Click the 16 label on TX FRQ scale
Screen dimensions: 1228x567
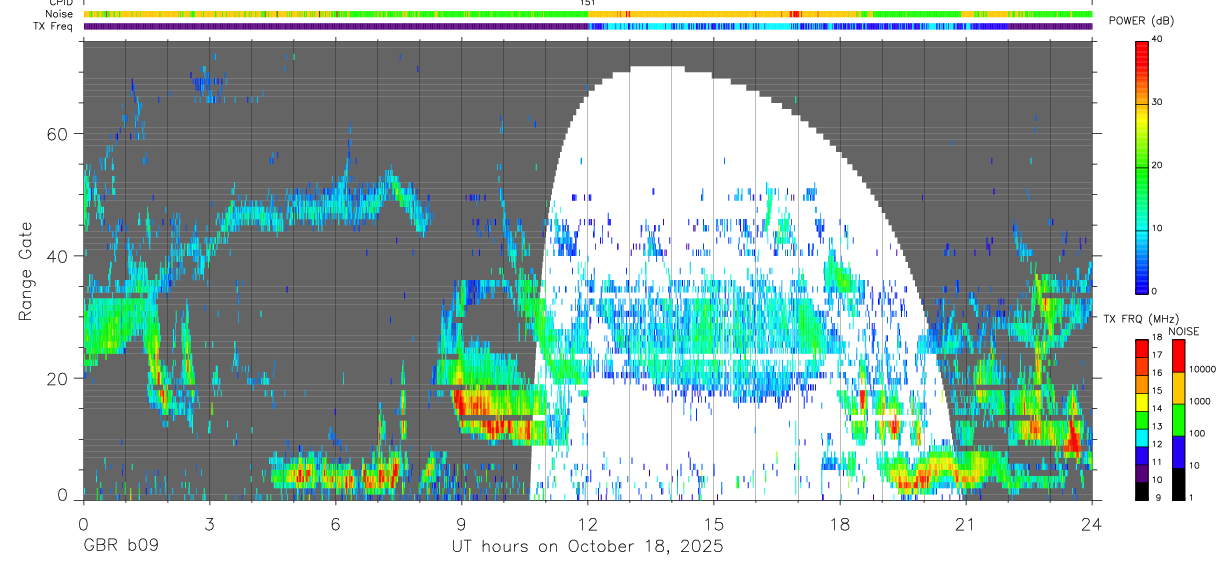coord(1157,372)
